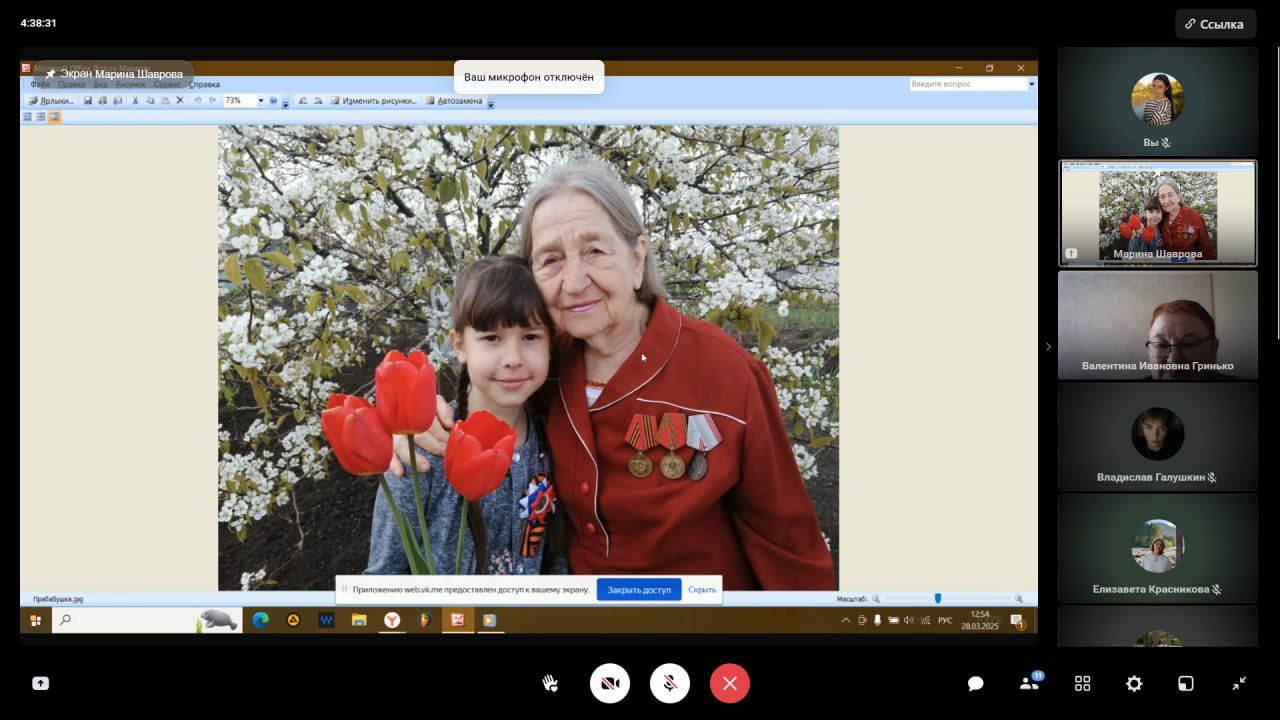Click the Введите вопрос input field
This screenshot has width=1280, height=720.
click(x=968, y=84)
